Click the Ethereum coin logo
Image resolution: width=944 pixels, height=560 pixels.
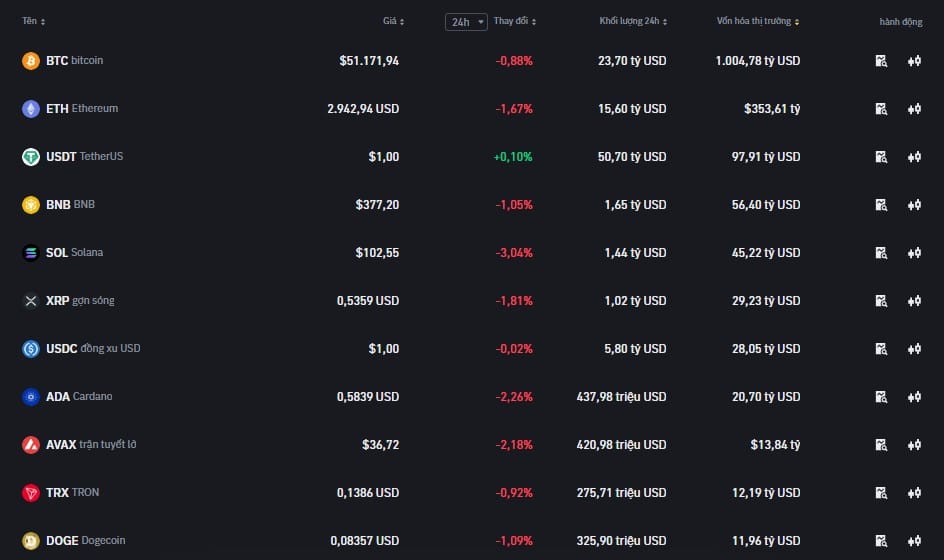pos(31,109)
